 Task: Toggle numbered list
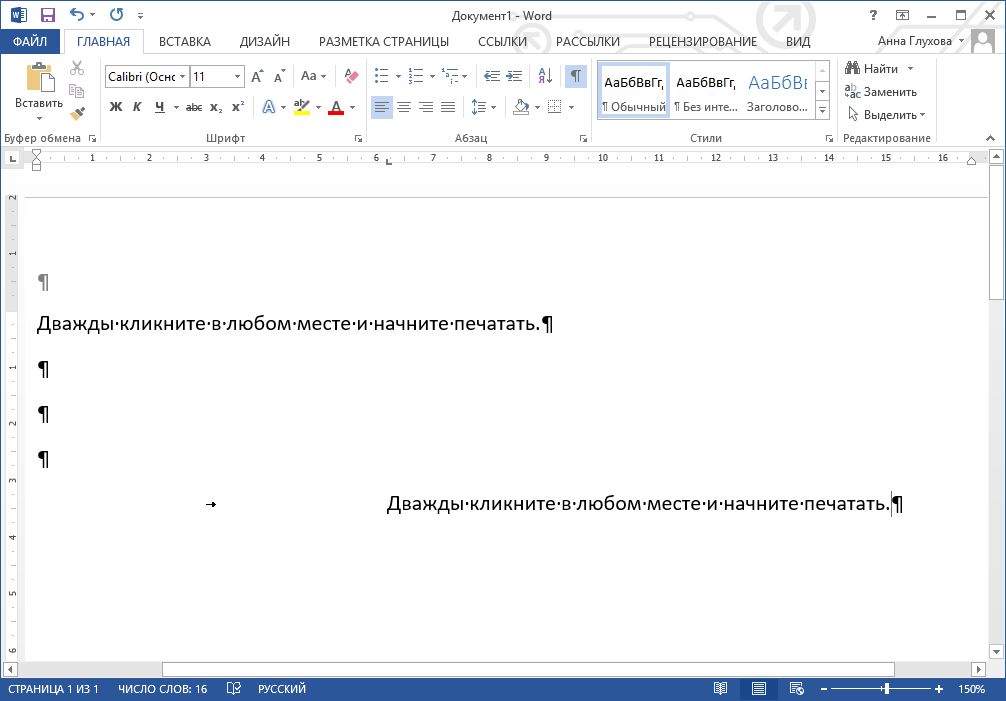click(416, 76)
